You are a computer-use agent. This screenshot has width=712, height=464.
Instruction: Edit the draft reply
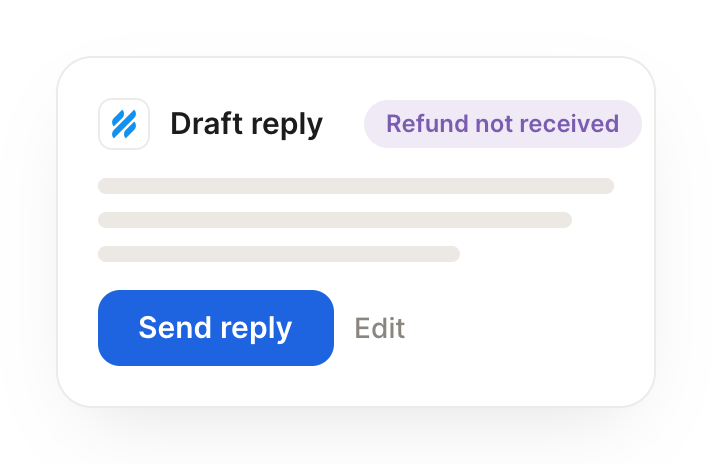(x=380, y=328)
